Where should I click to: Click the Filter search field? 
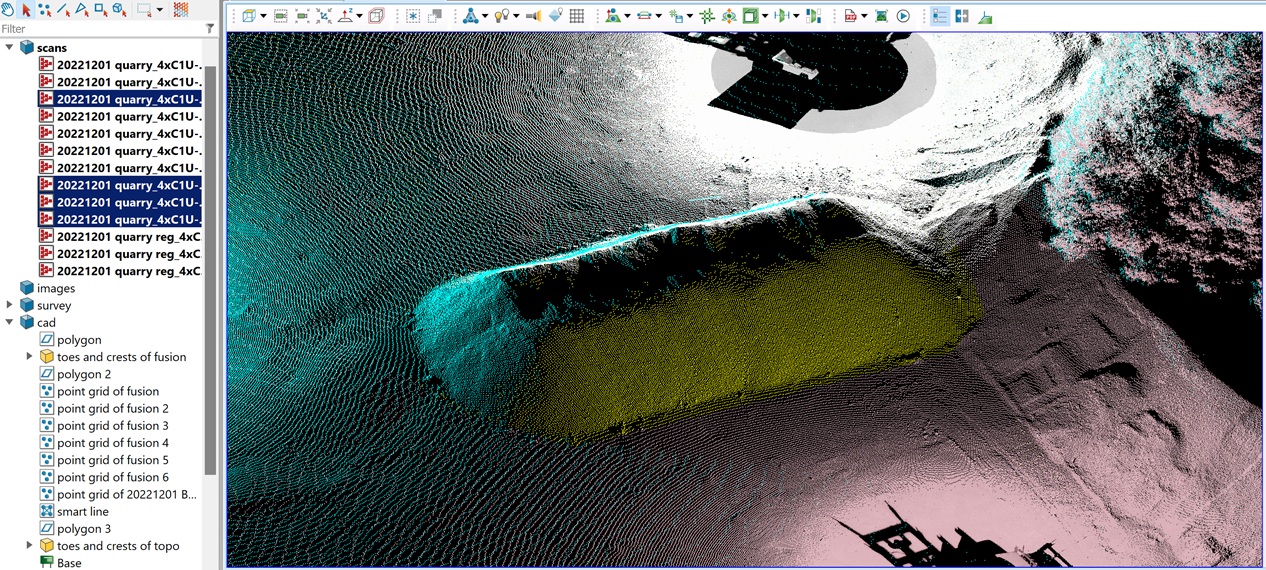100,29
